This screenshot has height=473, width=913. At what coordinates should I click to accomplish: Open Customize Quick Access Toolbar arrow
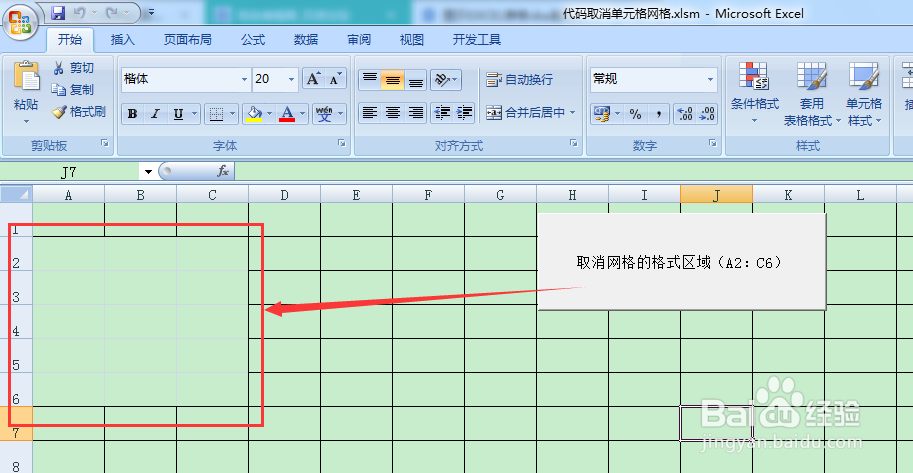point(151,12)
